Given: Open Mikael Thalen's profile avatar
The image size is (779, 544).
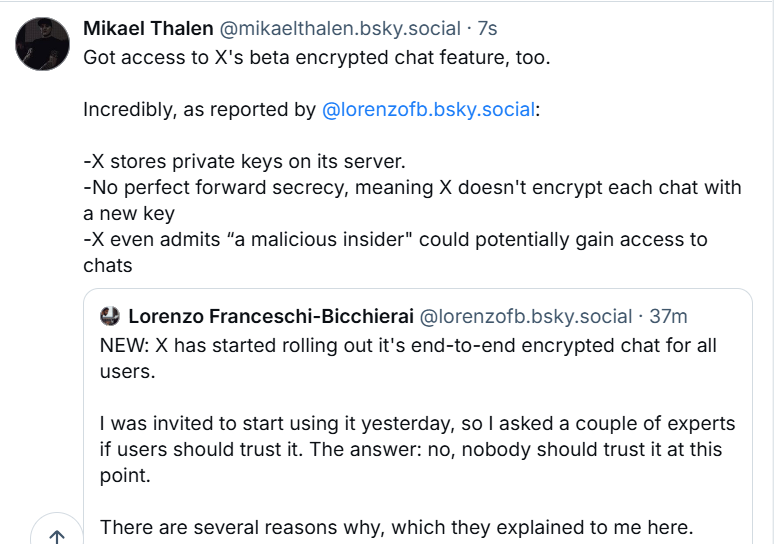Looking at the screenshot, I should click(42, 44).
